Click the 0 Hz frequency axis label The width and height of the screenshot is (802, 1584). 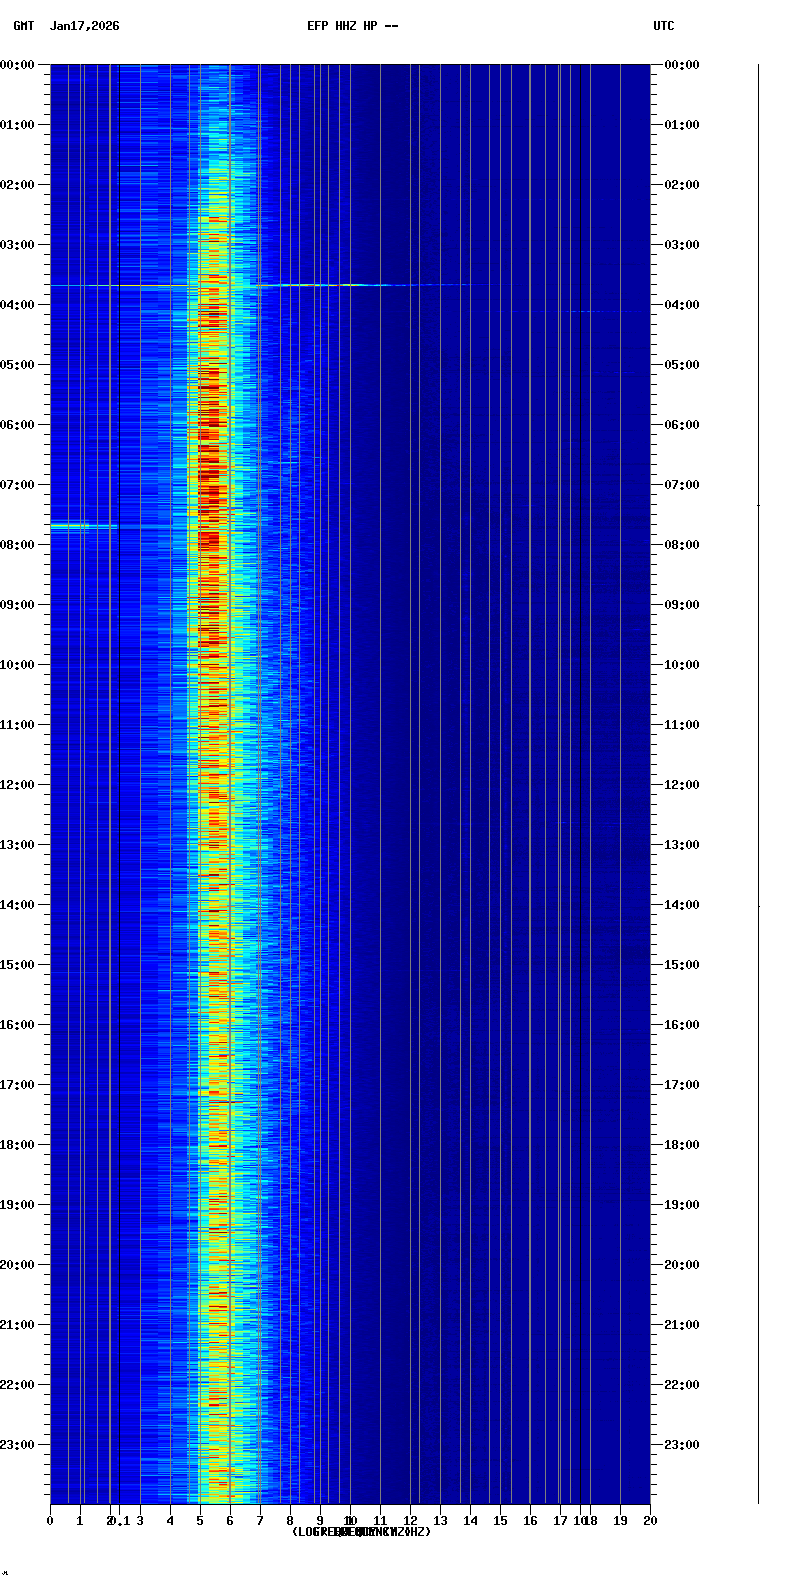point(50,1521)
